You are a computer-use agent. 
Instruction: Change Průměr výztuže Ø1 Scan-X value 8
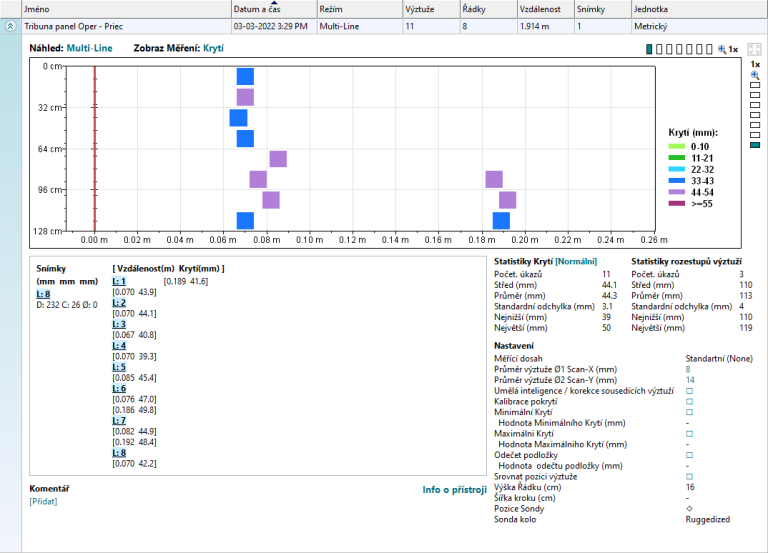[x=688, y=369]
